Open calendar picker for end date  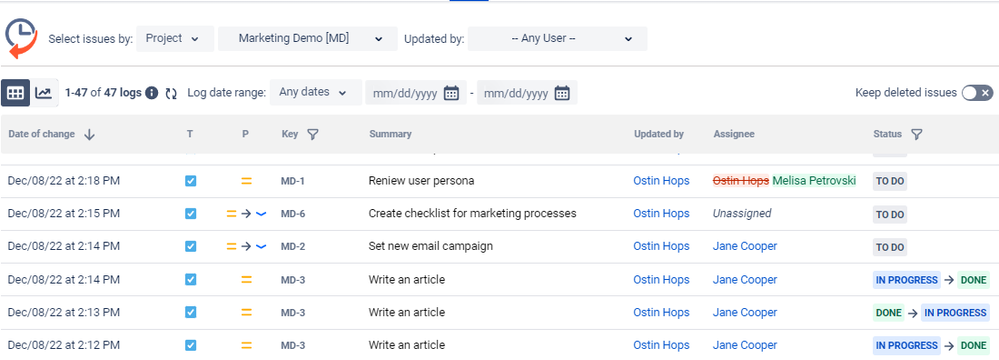pos(562,93)
